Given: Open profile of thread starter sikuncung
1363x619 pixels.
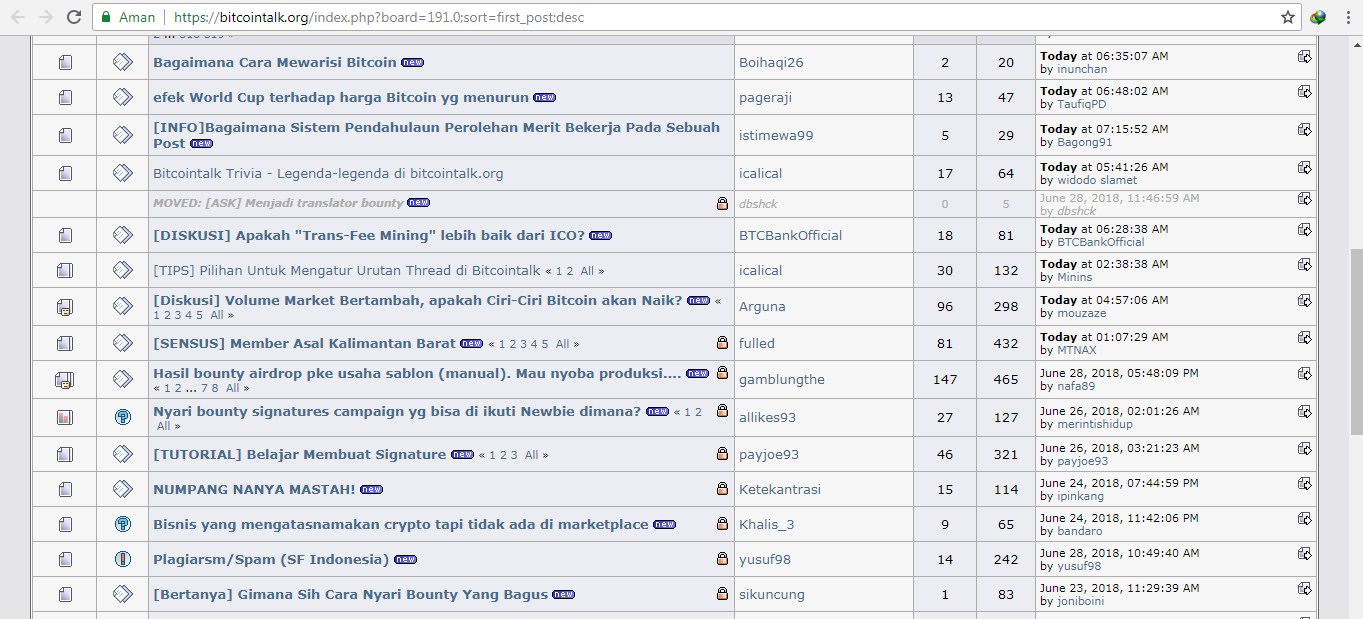Looking at the screenshot, I should tap(772, 594).
